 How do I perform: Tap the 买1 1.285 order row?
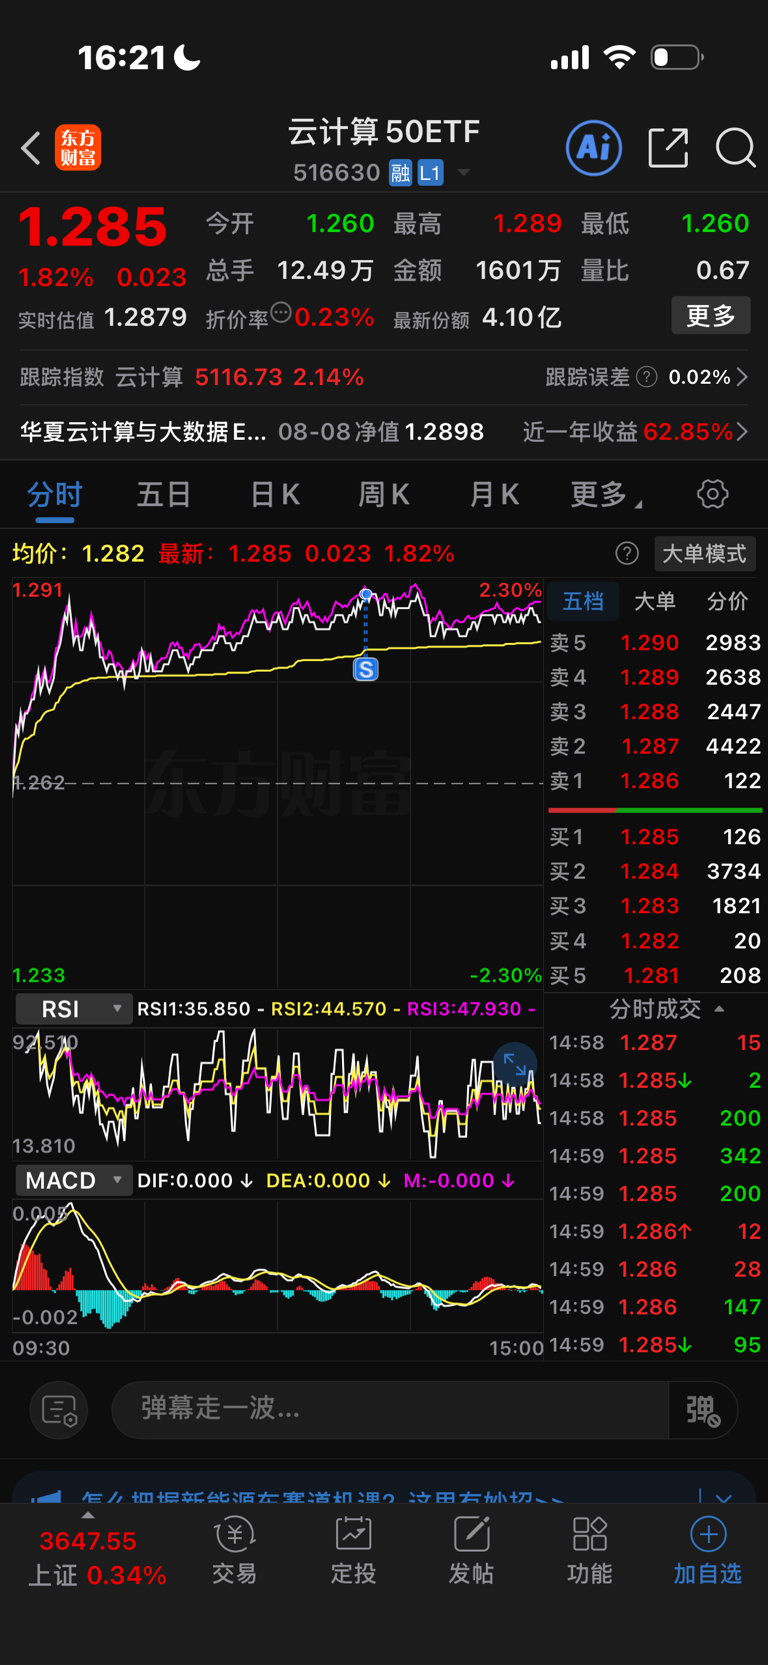[x=655, y=837]
